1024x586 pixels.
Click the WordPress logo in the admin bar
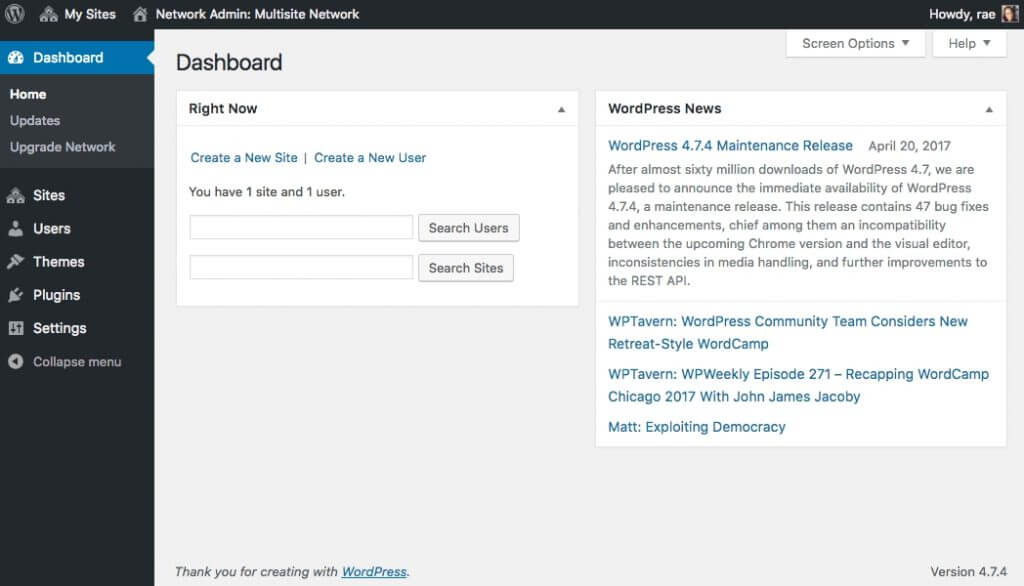tap(15, 14)
